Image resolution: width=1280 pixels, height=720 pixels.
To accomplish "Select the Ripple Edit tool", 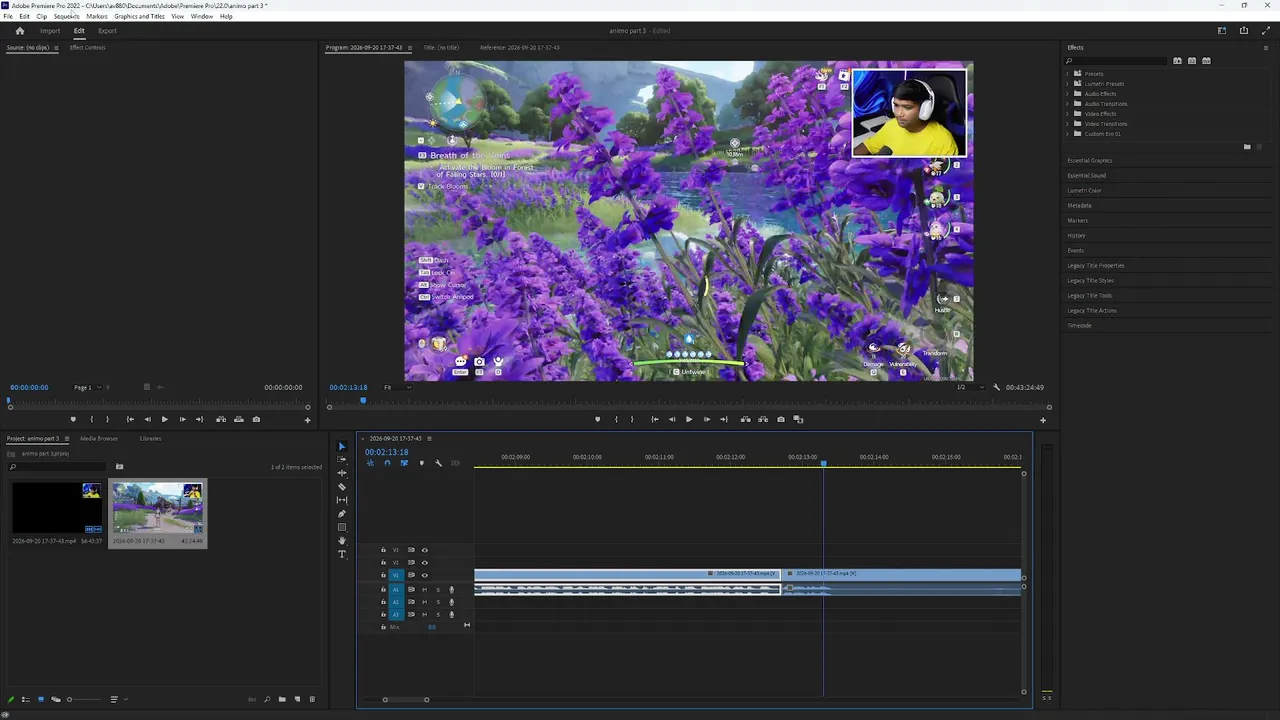I will (x=342, y=473).
